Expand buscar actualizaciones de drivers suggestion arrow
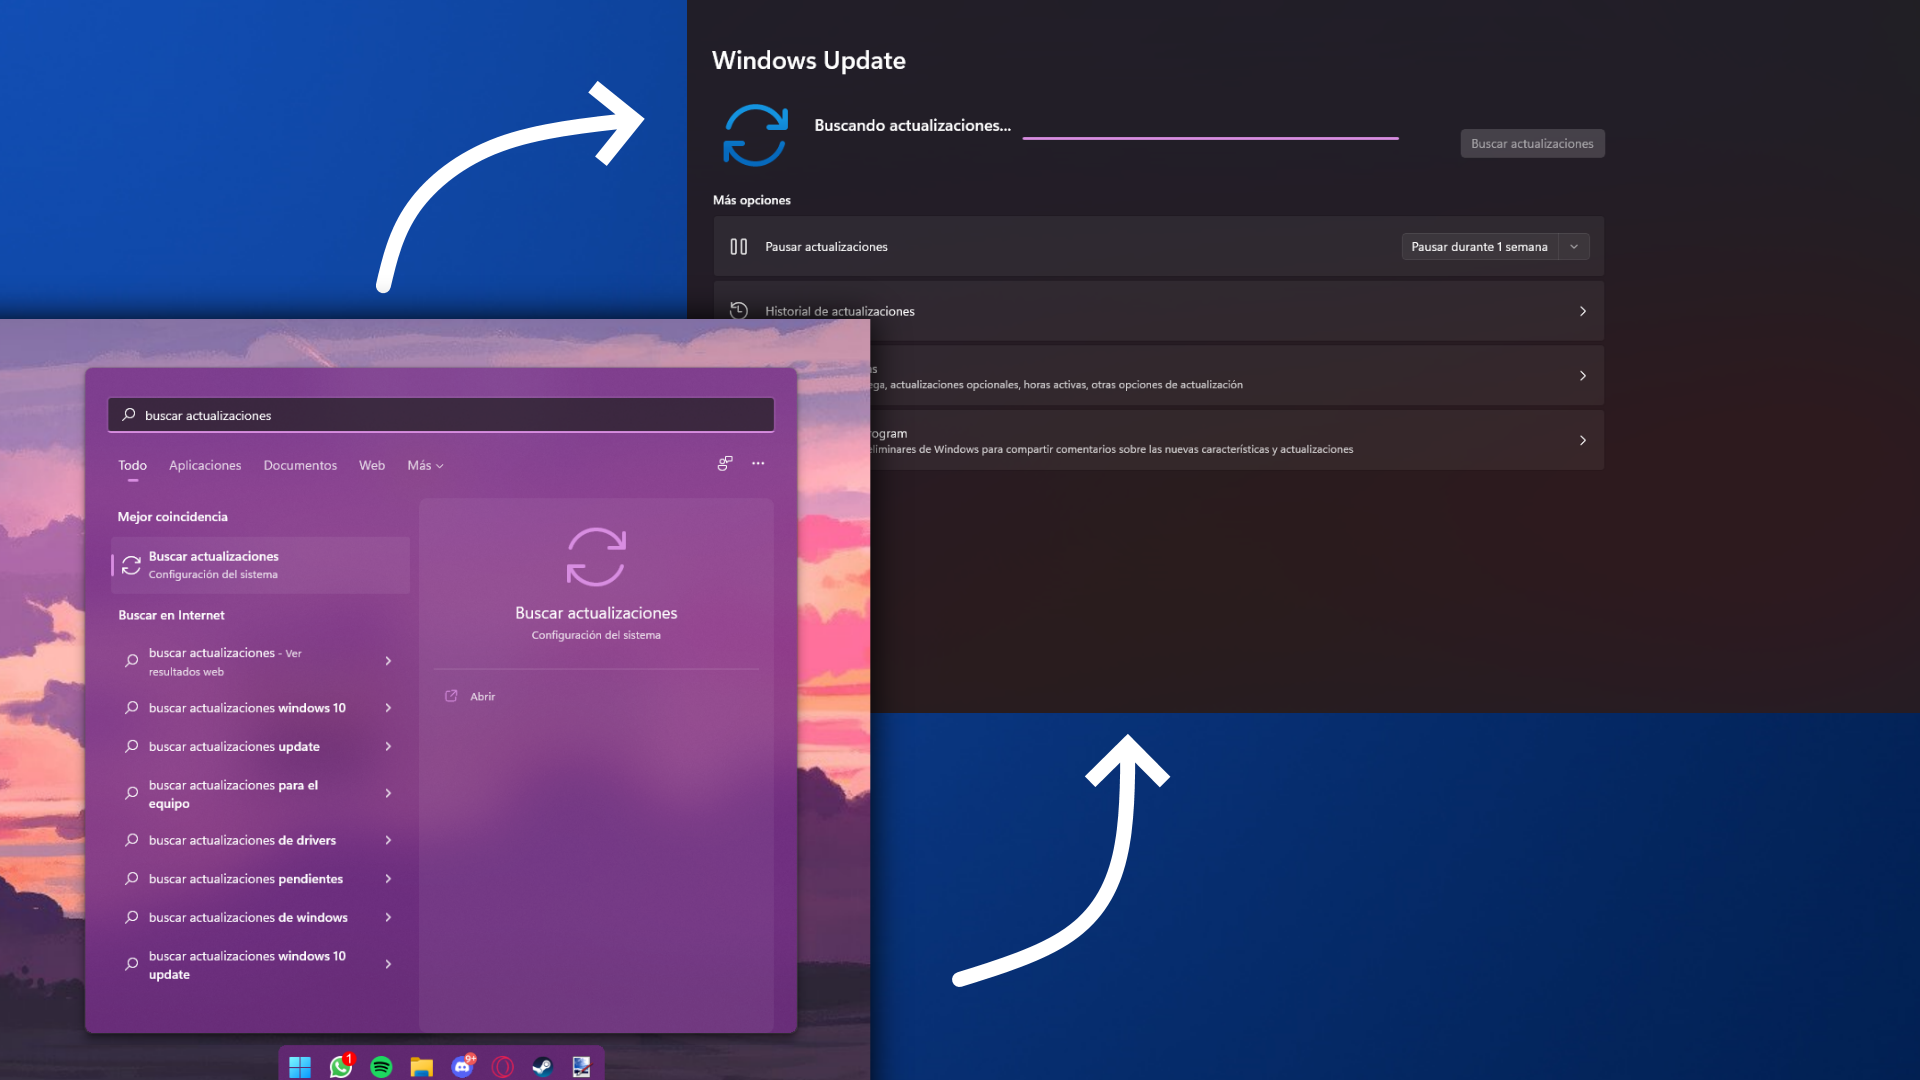The width and height of the screenshot is (1920, 1080). coord(388,840)
